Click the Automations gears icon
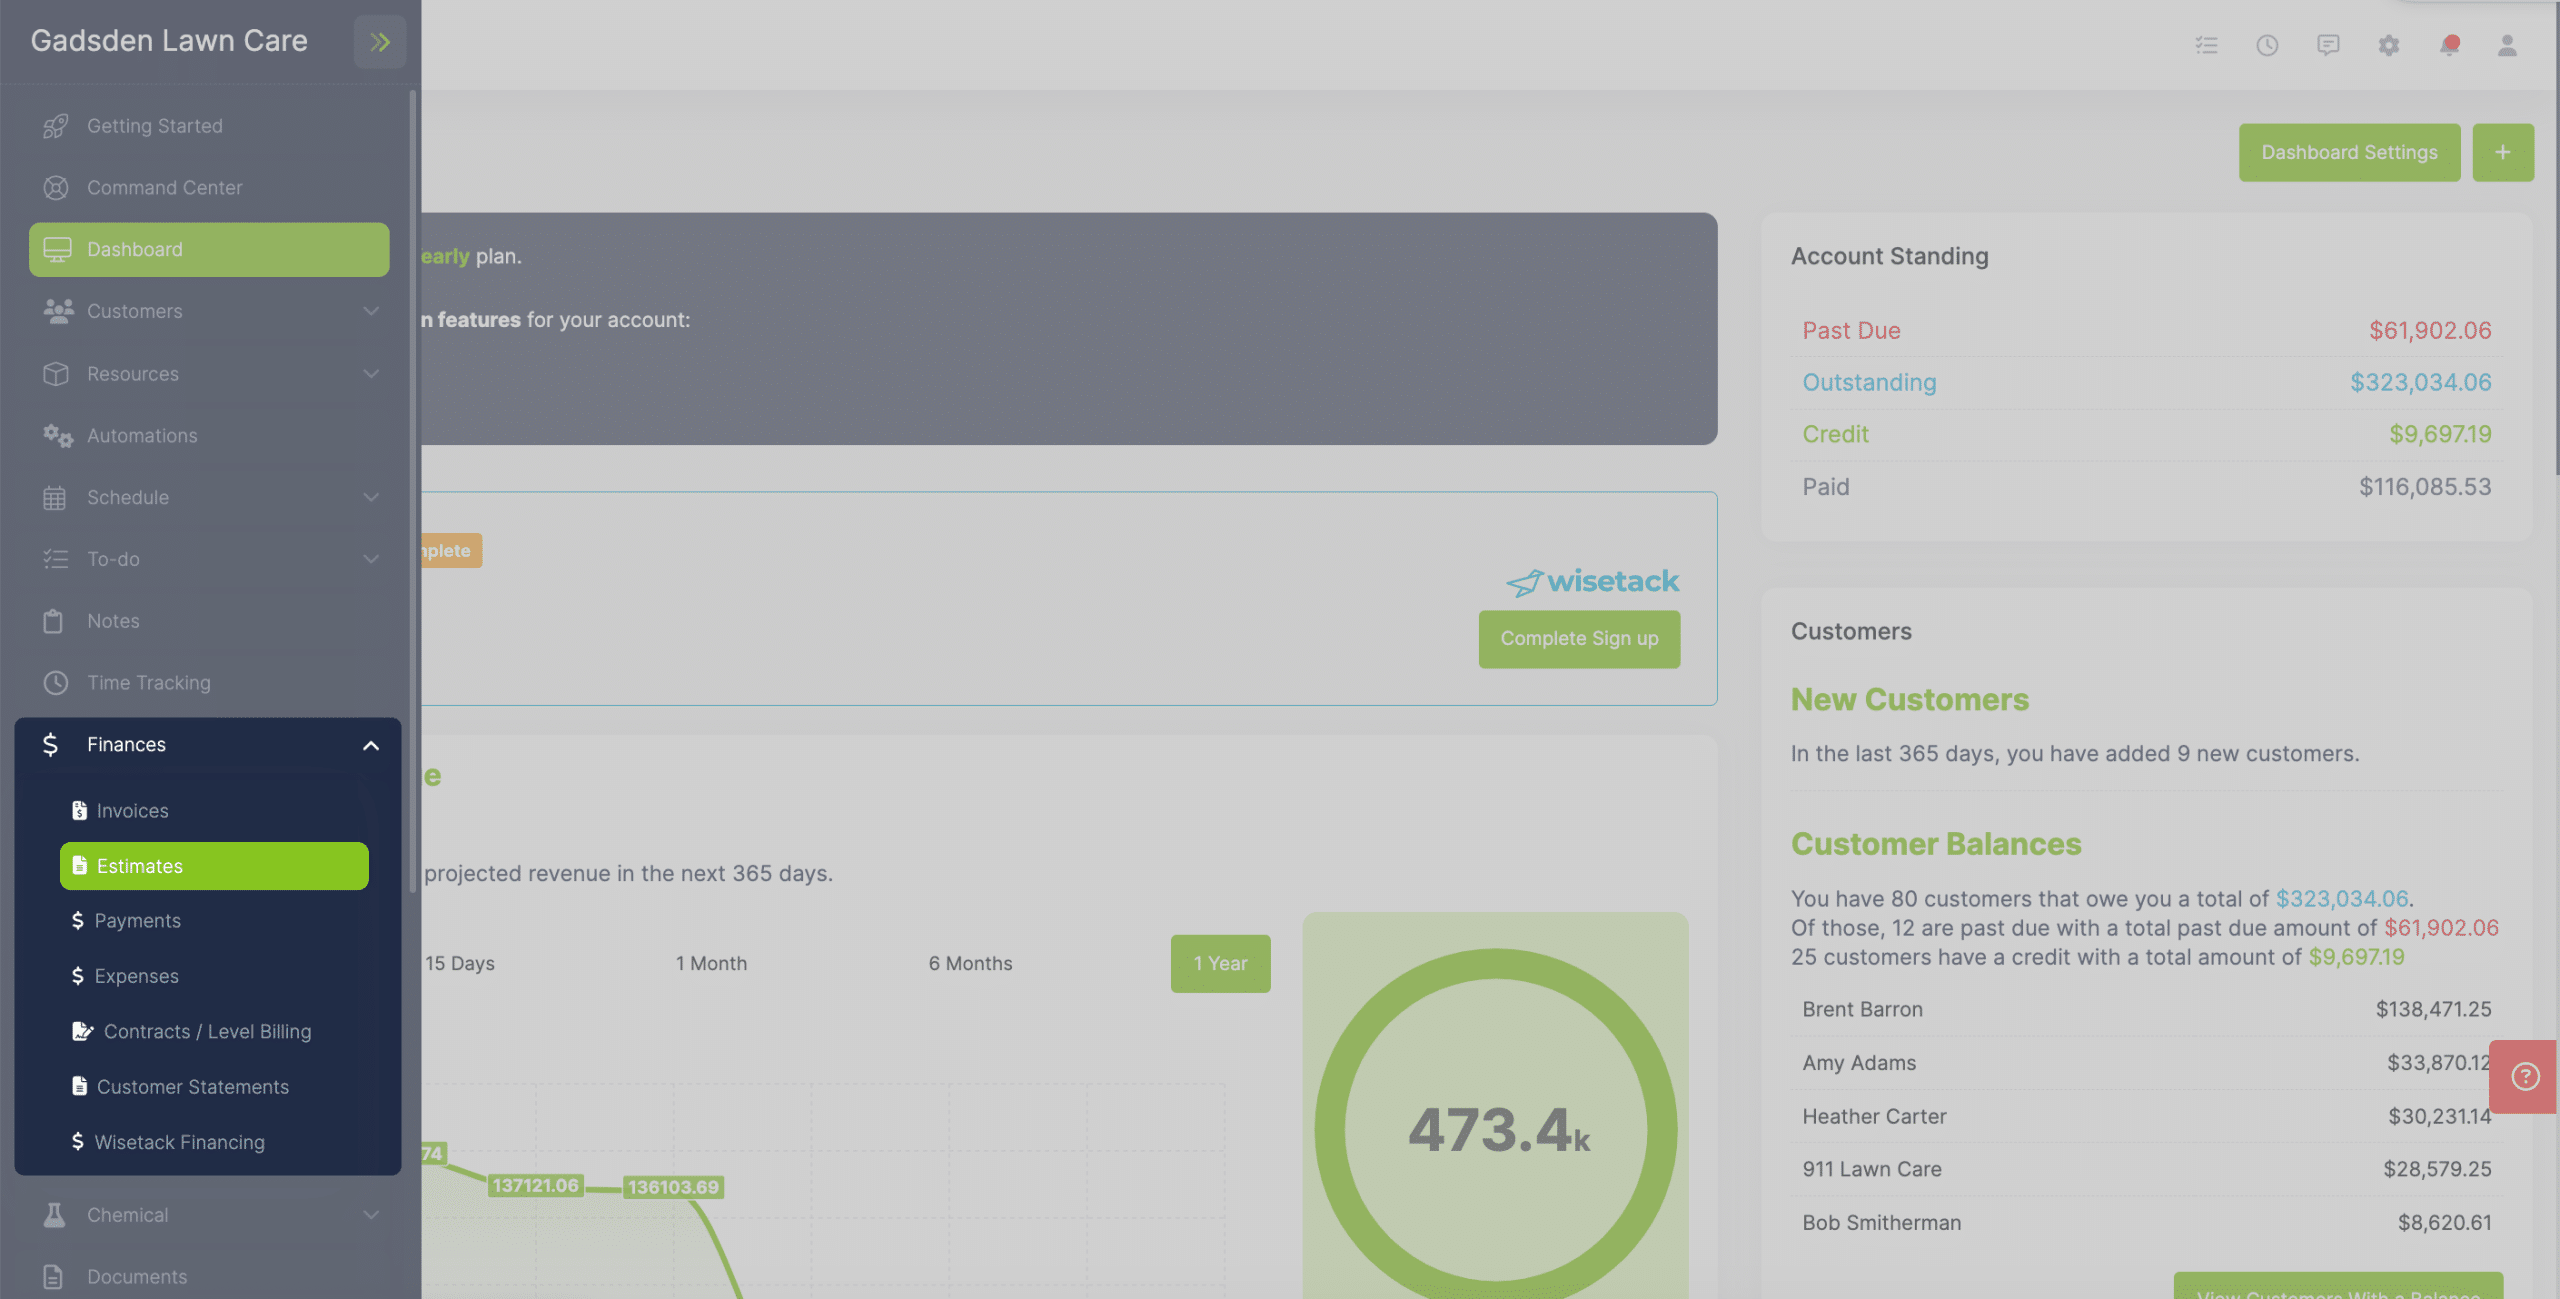Viewport: 2560px width, 1299px height. pyautogui.click(x=58, y=436)
